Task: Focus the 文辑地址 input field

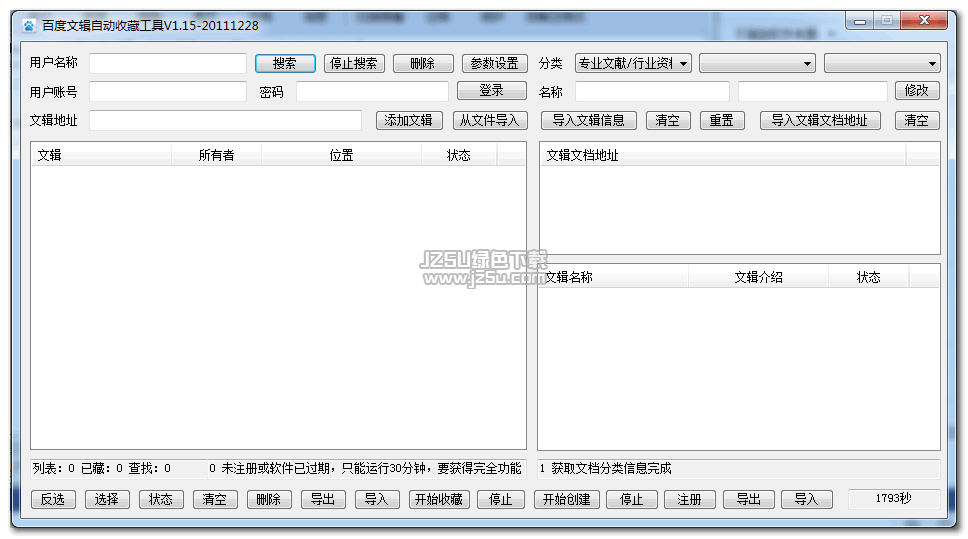Action: pyautogui.click(x=225, y=120)
